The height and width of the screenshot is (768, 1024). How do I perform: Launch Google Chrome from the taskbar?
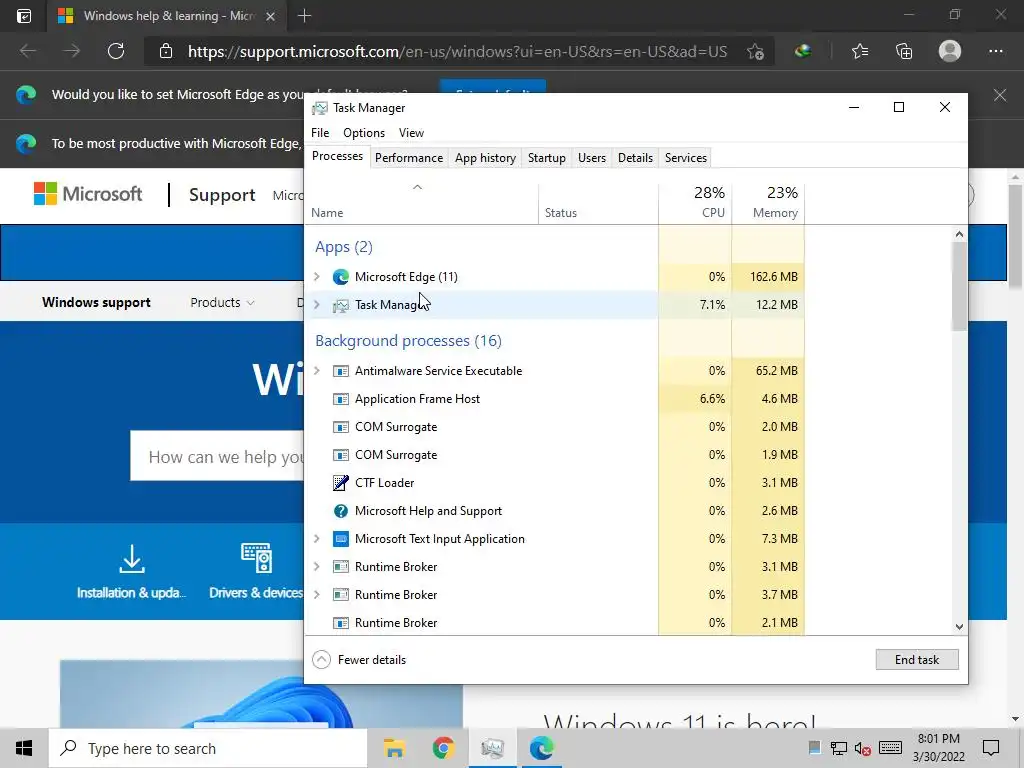(443, 748)
